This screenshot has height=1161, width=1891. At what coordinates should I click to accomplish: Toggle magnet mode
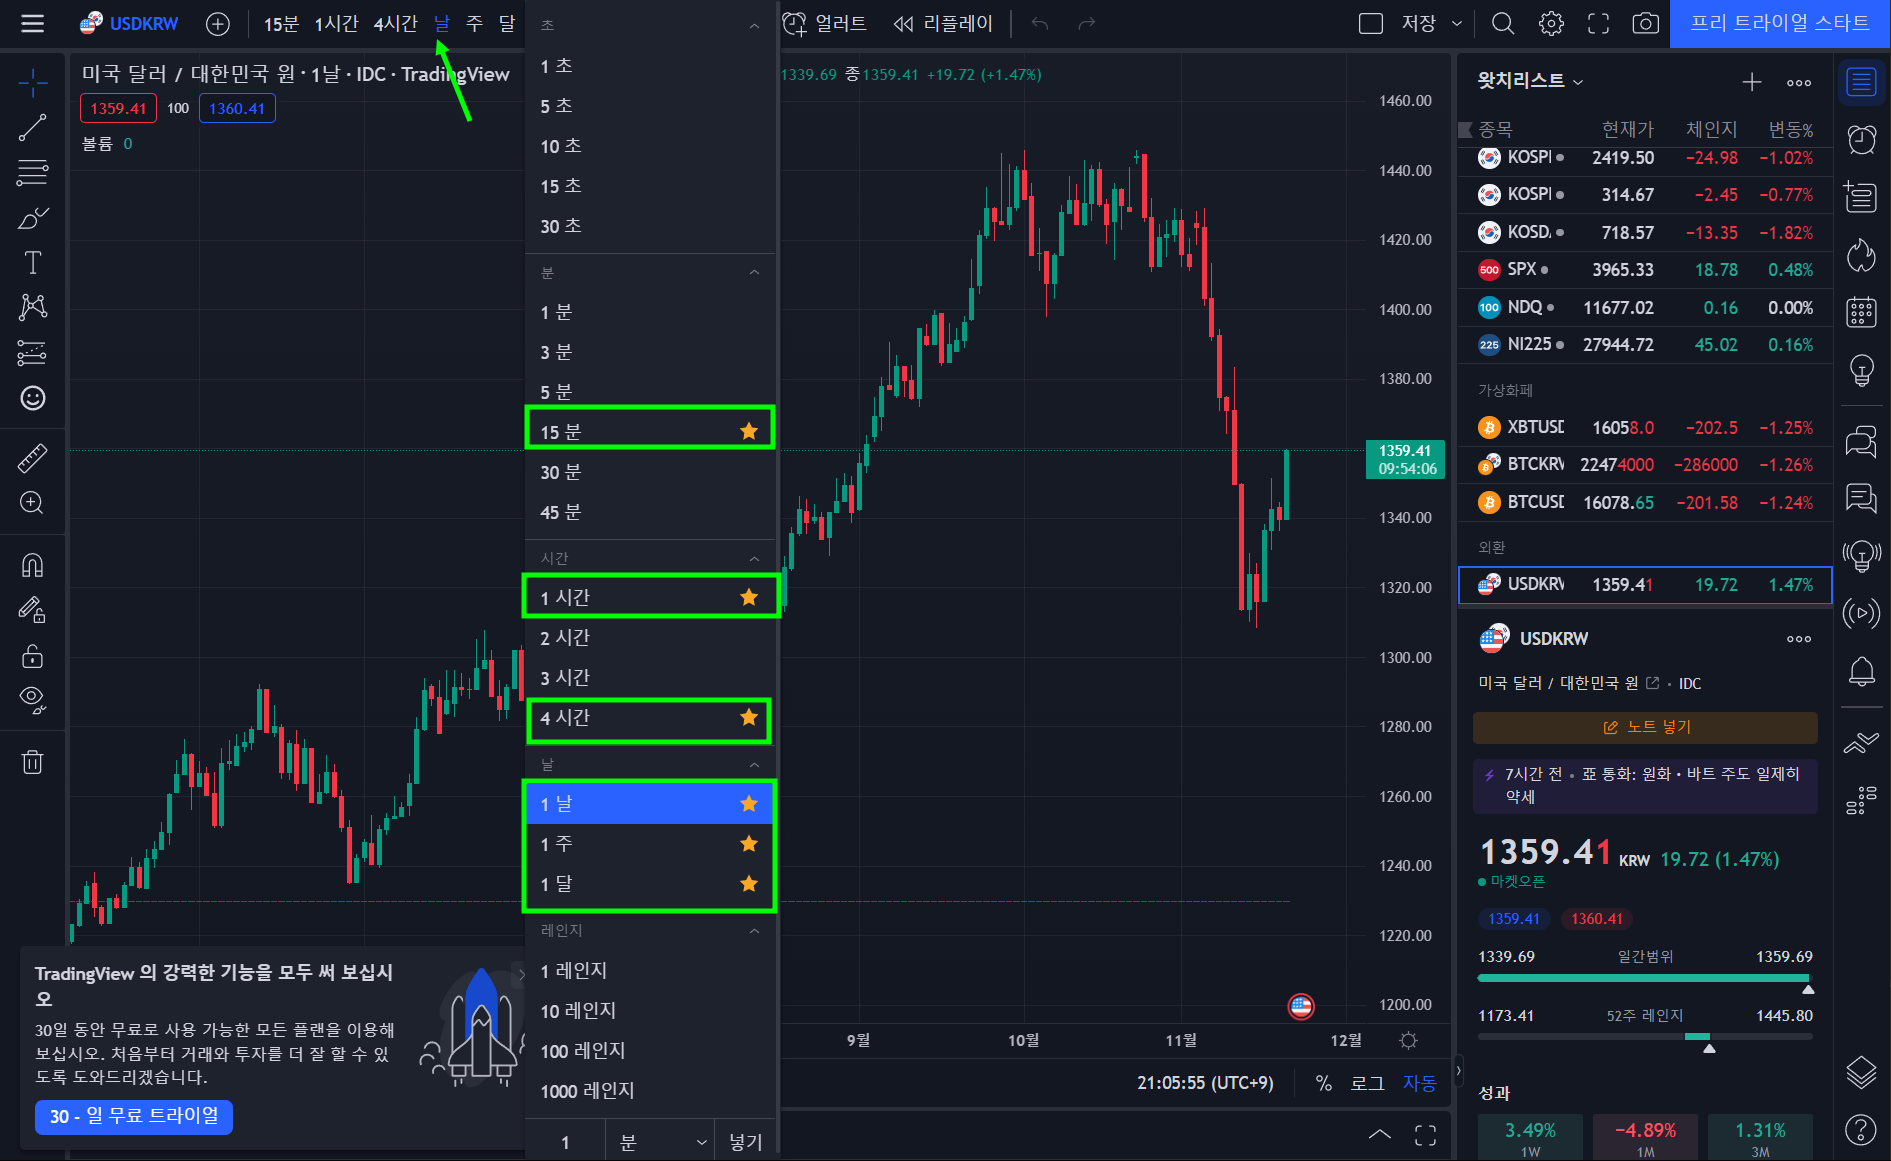pyautogui.click(x=33, y=565)
